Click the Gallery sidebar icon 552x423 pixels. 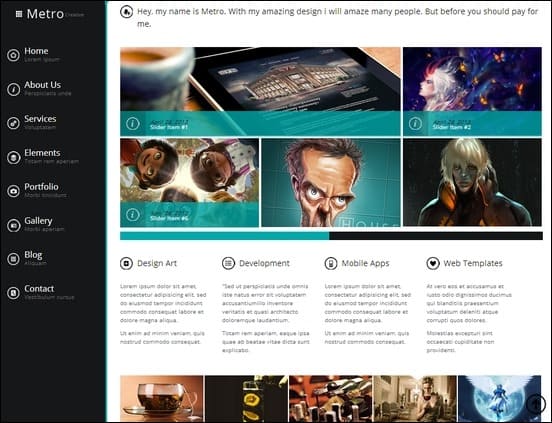[13, 225]
